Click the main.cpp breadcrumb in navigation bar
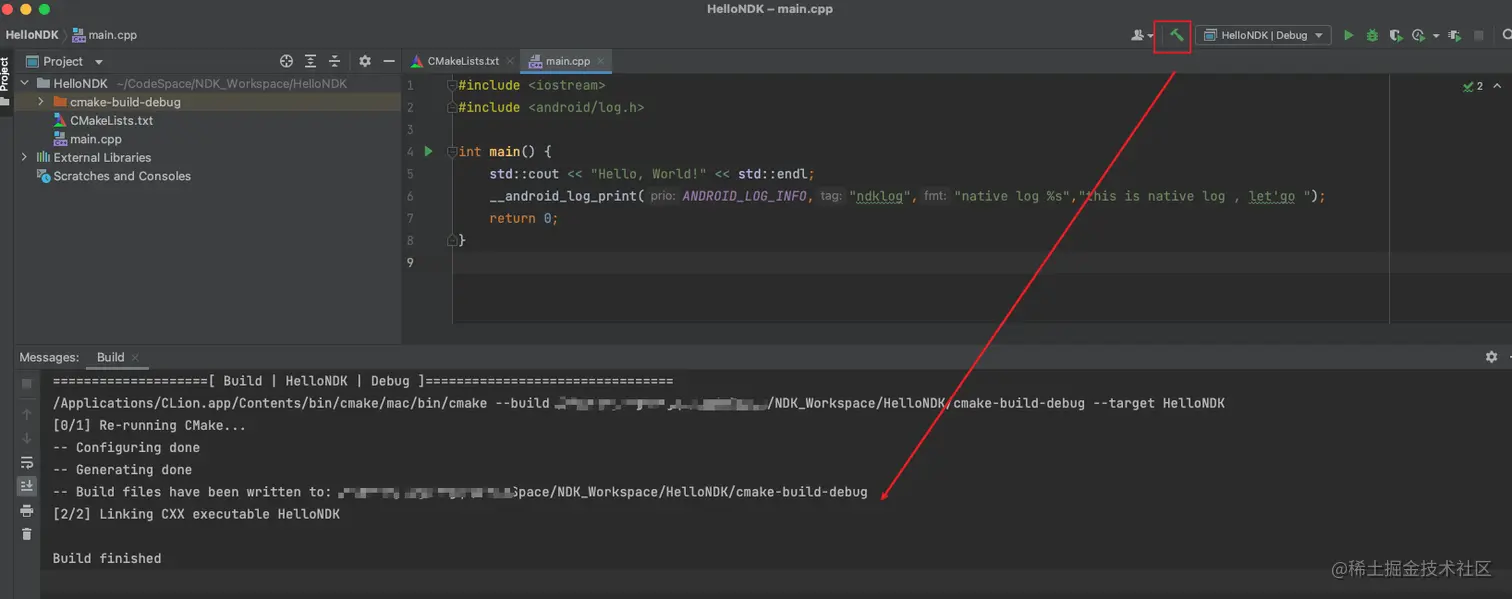The image size is (1512, 599). 104,35
